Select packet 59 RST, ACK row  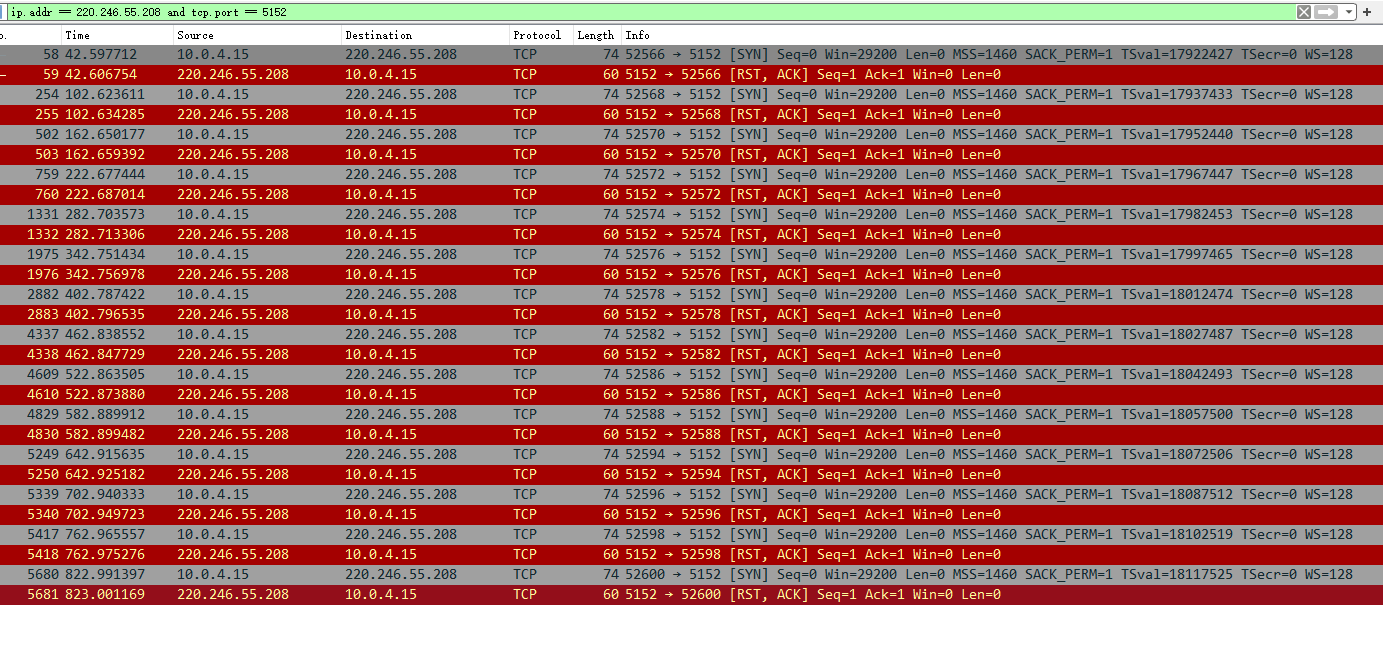pyautogui.click(x=691, y=74)
